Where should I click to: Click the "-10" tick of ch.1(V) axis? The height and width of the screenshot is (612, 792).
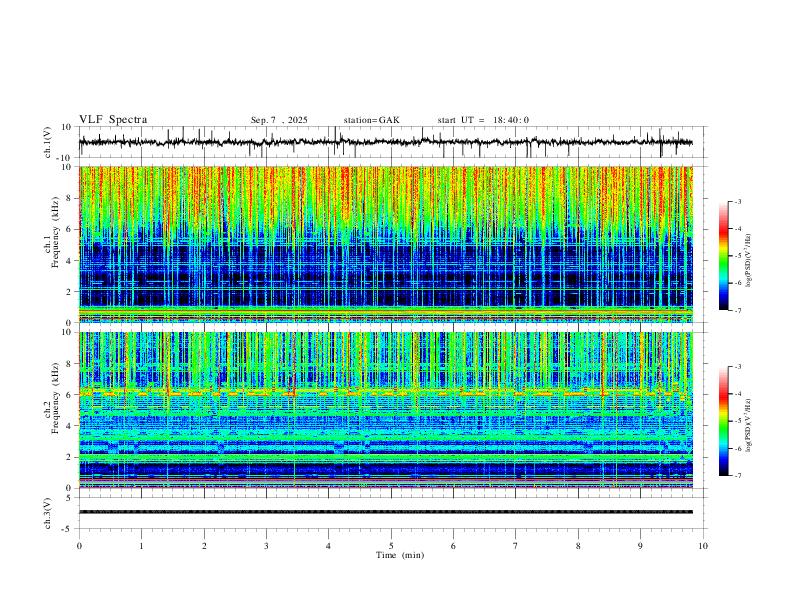65,158
